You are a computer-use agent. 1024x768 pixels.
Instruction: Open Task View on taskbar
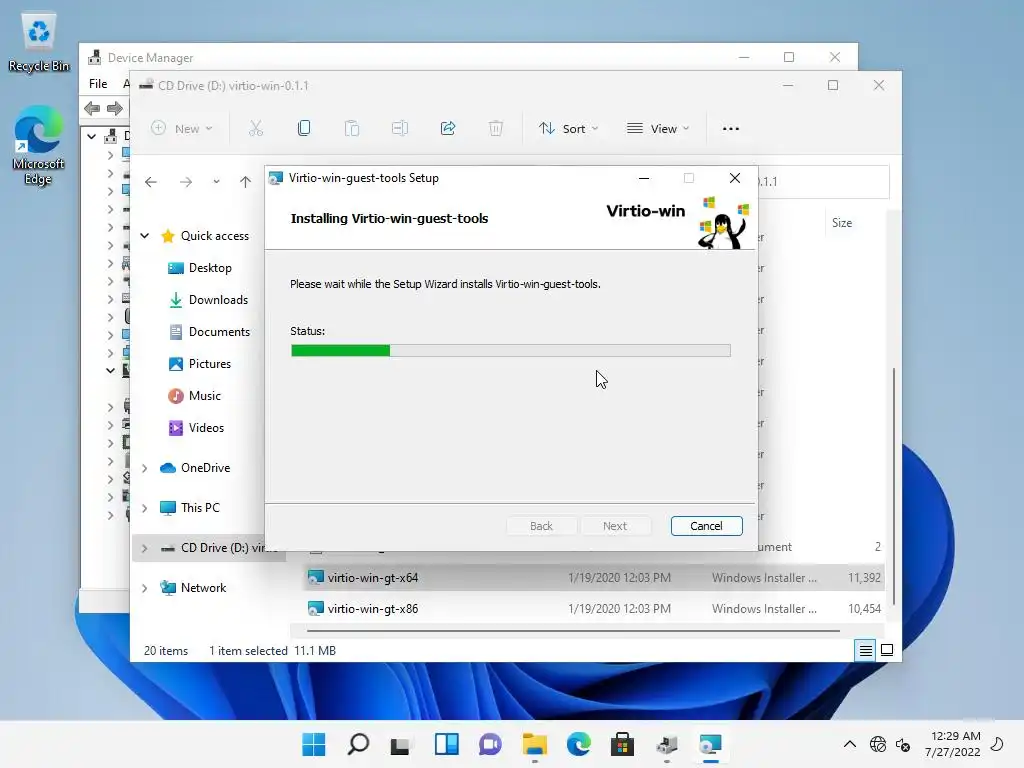tap(400, 744)
